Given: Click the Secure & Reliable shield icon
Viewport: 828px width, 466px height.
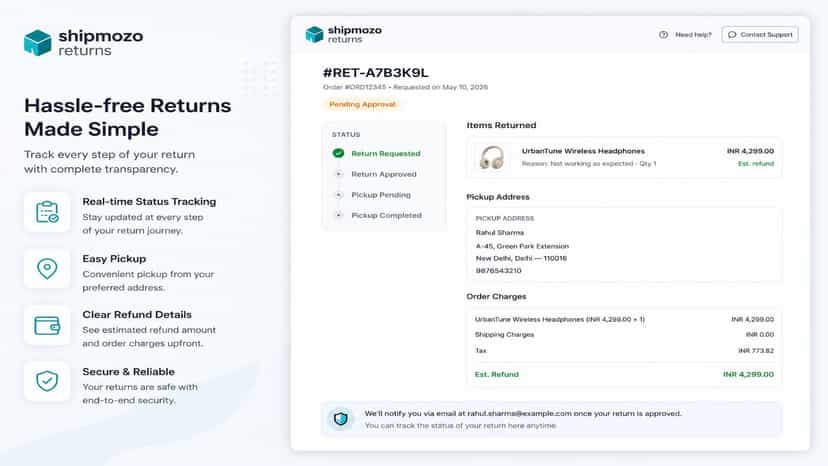Looking at the screenshot, I should [x=47, y=381].
